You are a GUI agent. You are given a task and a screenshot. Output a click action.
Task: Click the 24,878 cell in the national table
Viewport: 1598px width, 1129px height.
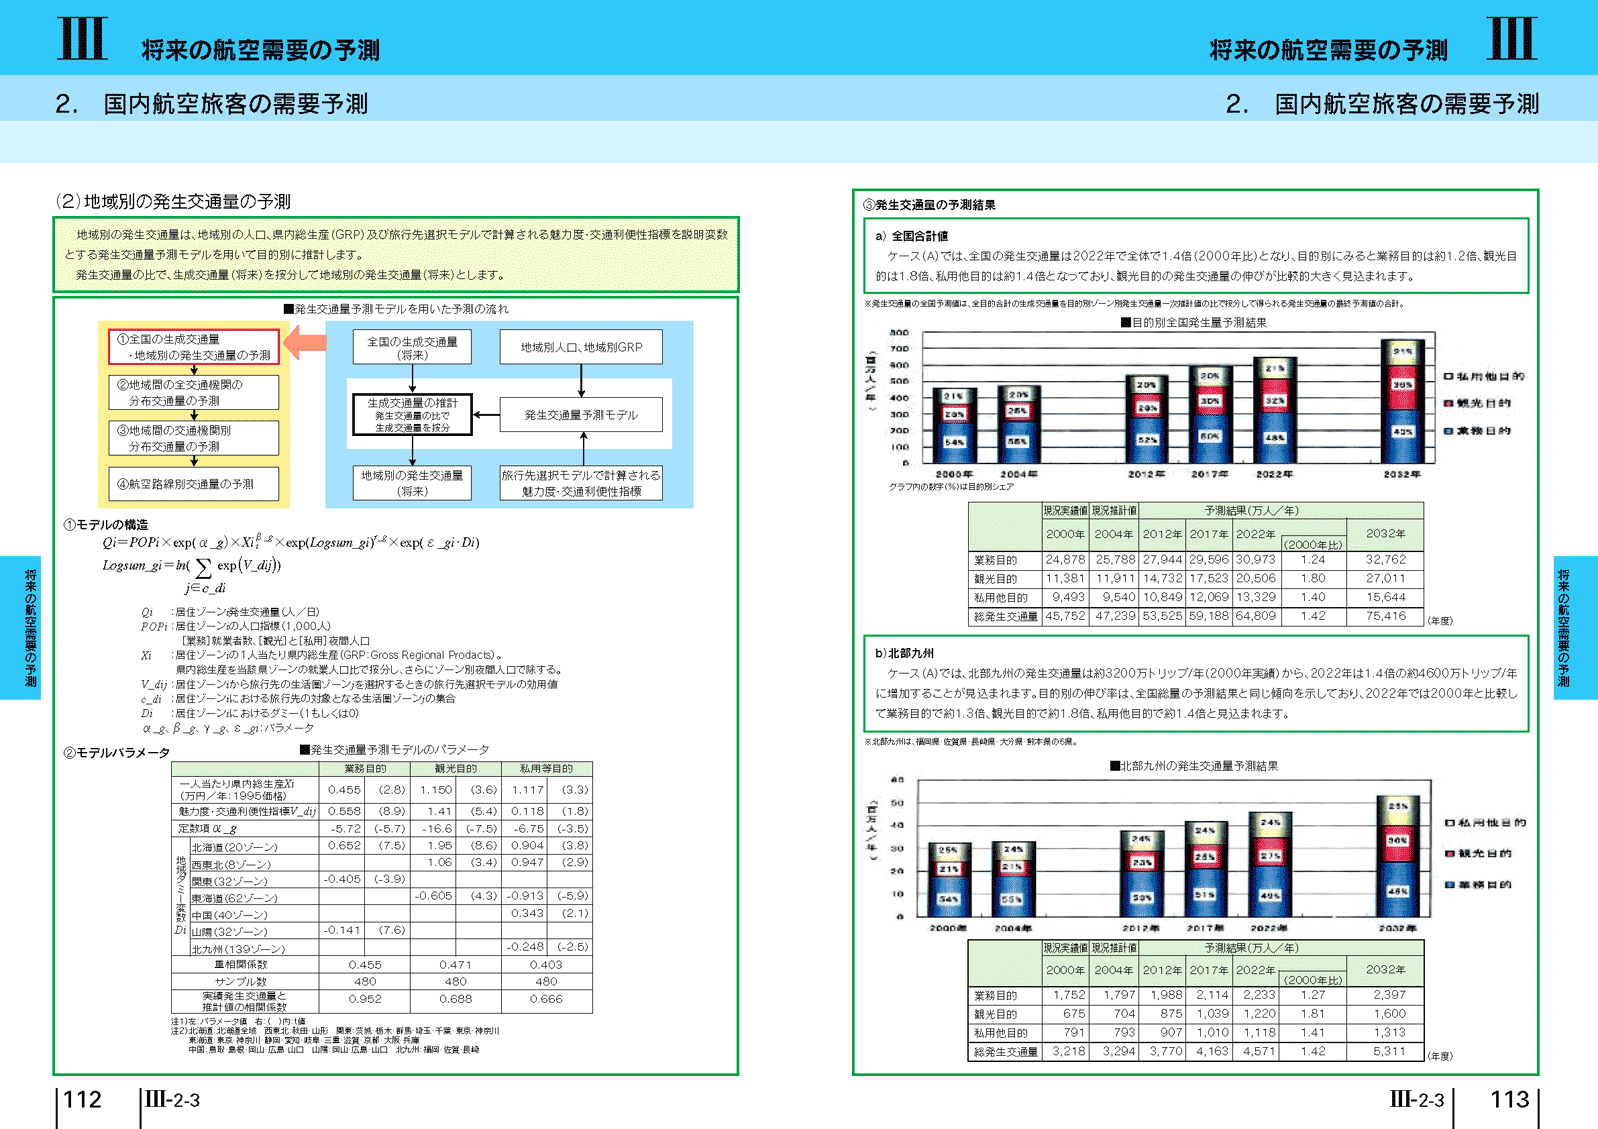1065,560
